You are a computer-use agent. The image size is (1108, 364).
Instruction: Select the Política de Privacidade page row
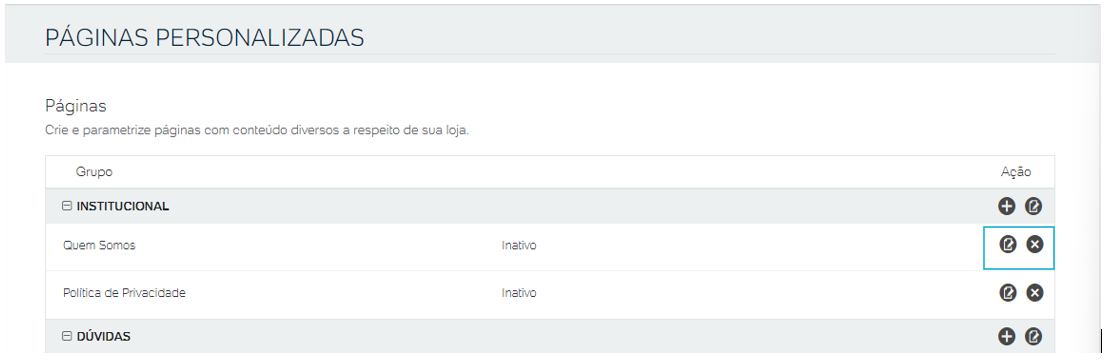550,295
